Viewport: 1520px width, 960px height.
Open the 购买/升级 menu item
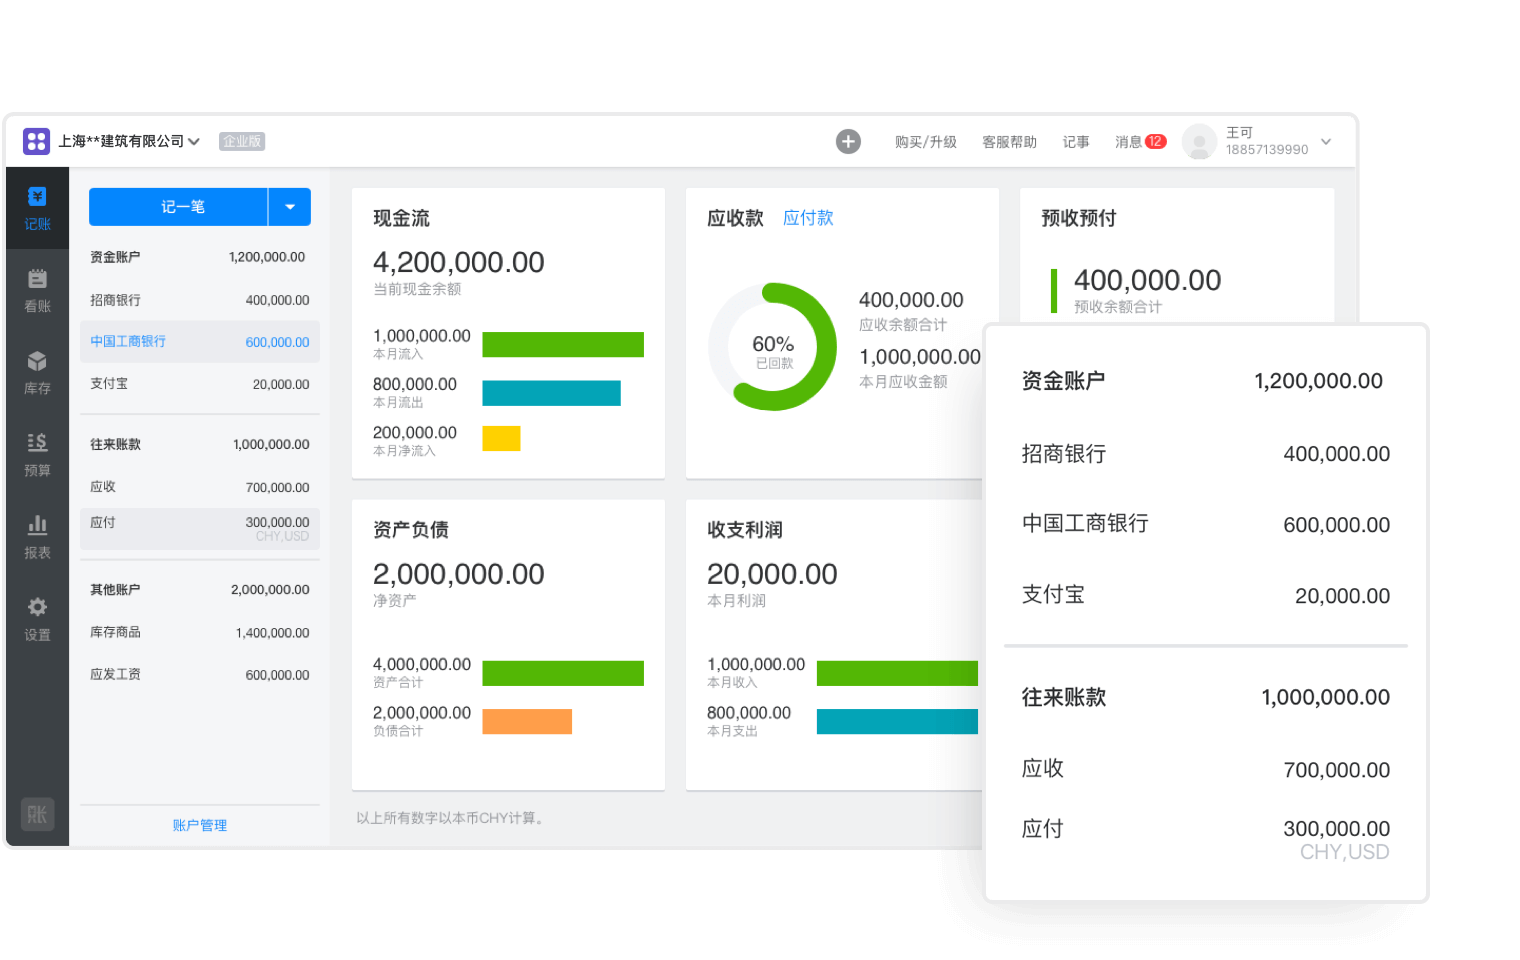(925, 142)
